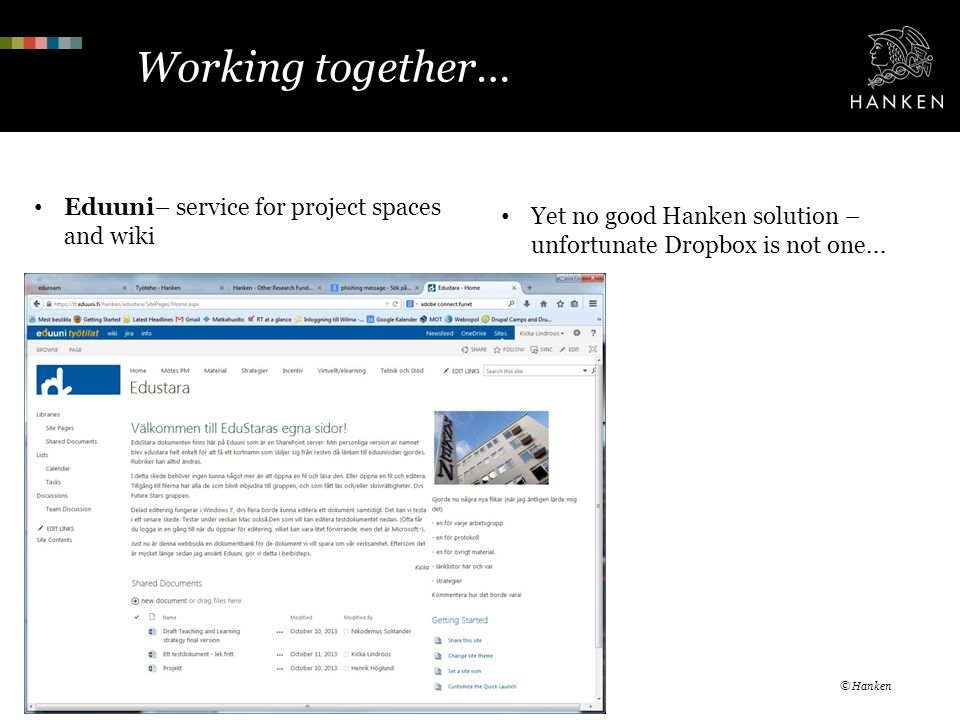Open new browser tab with plus button
Screen dimensions: 960x720
[x=530, y=287]
